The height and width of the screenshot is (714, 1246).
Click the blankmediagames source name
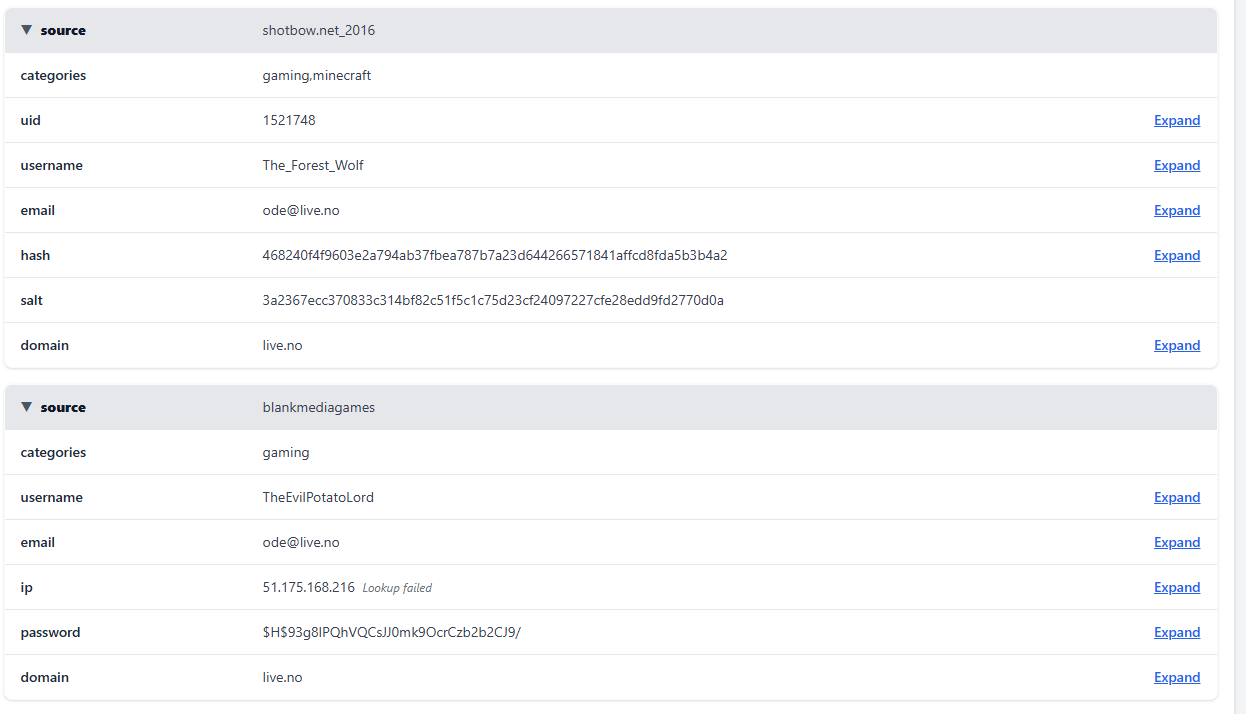tap(318, 407)
